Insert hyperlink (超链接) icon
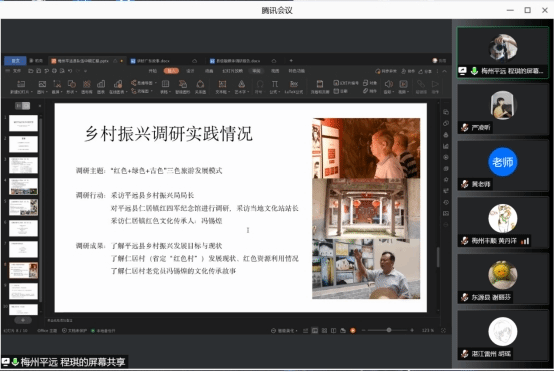The image size is (554, 372). [x=420, y=84]
